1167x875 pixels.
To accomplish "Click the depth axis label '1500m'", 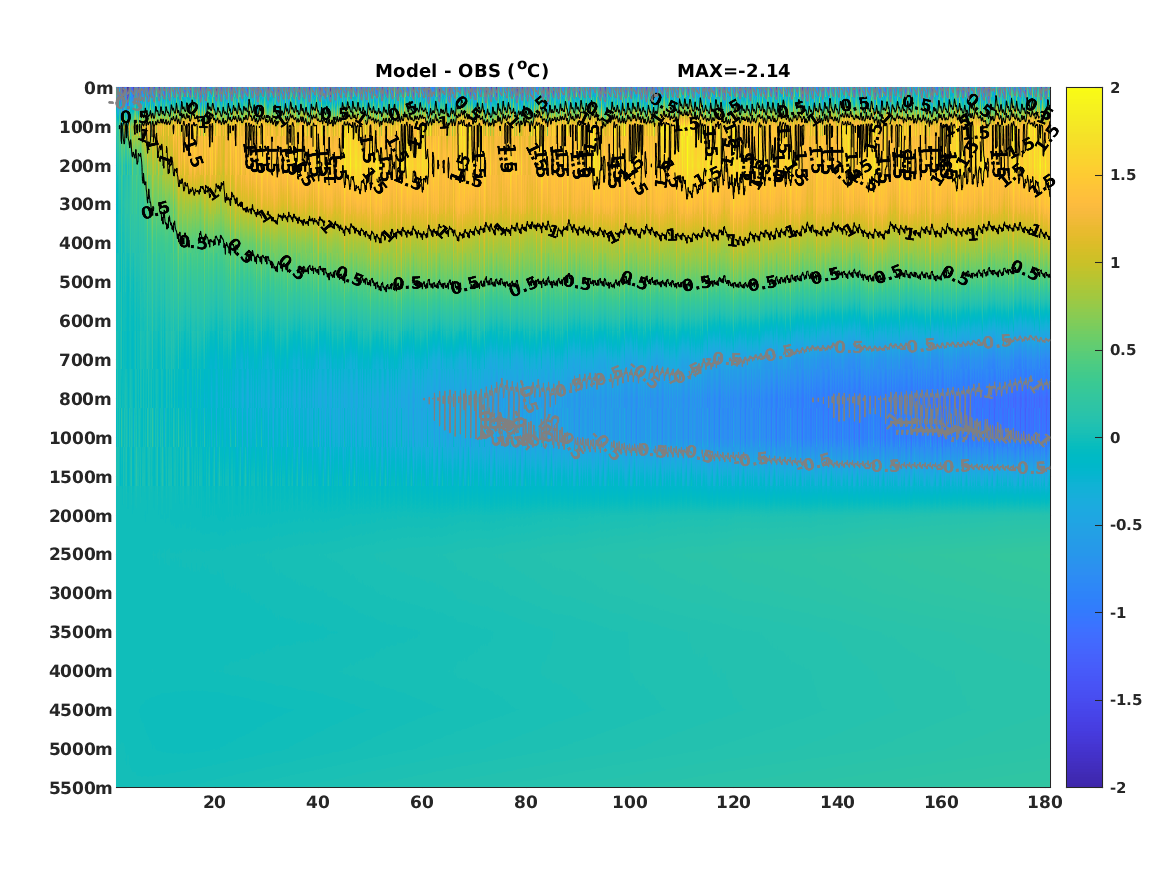I will tap(80, 477).
